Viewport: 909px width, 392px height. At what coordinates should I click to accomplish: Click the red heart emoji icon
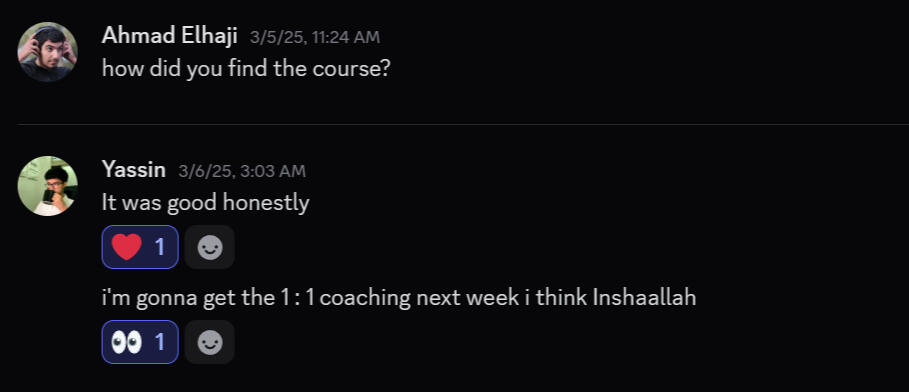coord(126,247)
